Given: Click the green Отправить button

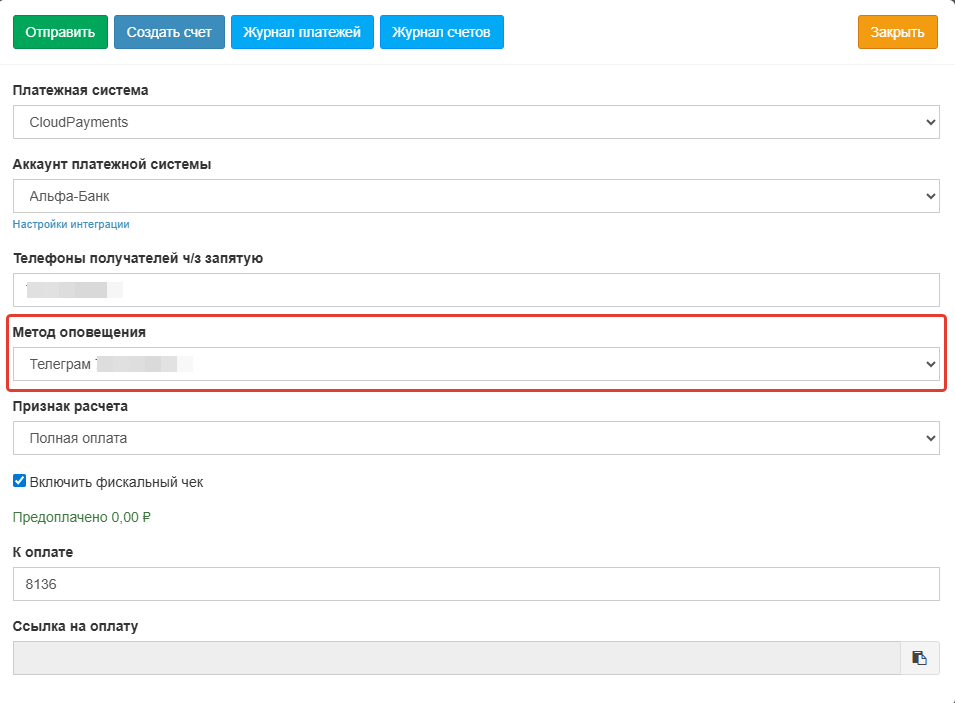Looking at the screenshot, I should [60, 32].
